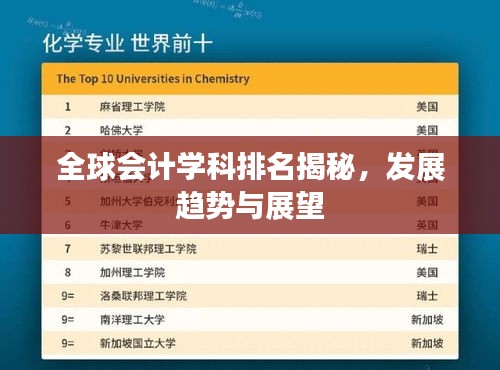
Task: Click rank 9= beside 洛桑联邦理工学院
Action: point(68,296)
